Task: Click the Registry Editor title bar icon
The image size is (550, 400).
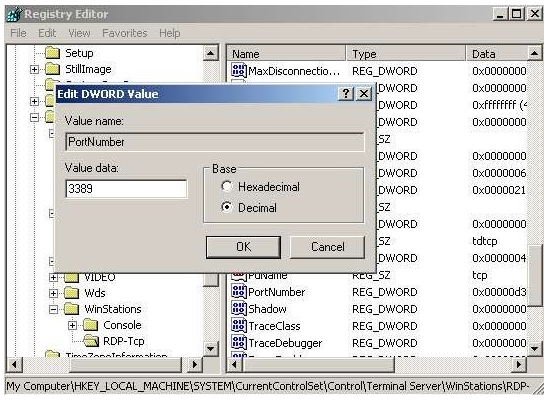Action: pos(14,14)
